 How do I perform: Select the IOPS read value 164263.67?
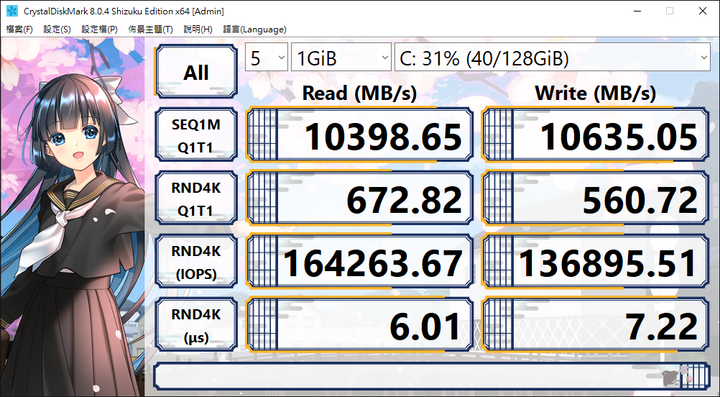point(360,262)
